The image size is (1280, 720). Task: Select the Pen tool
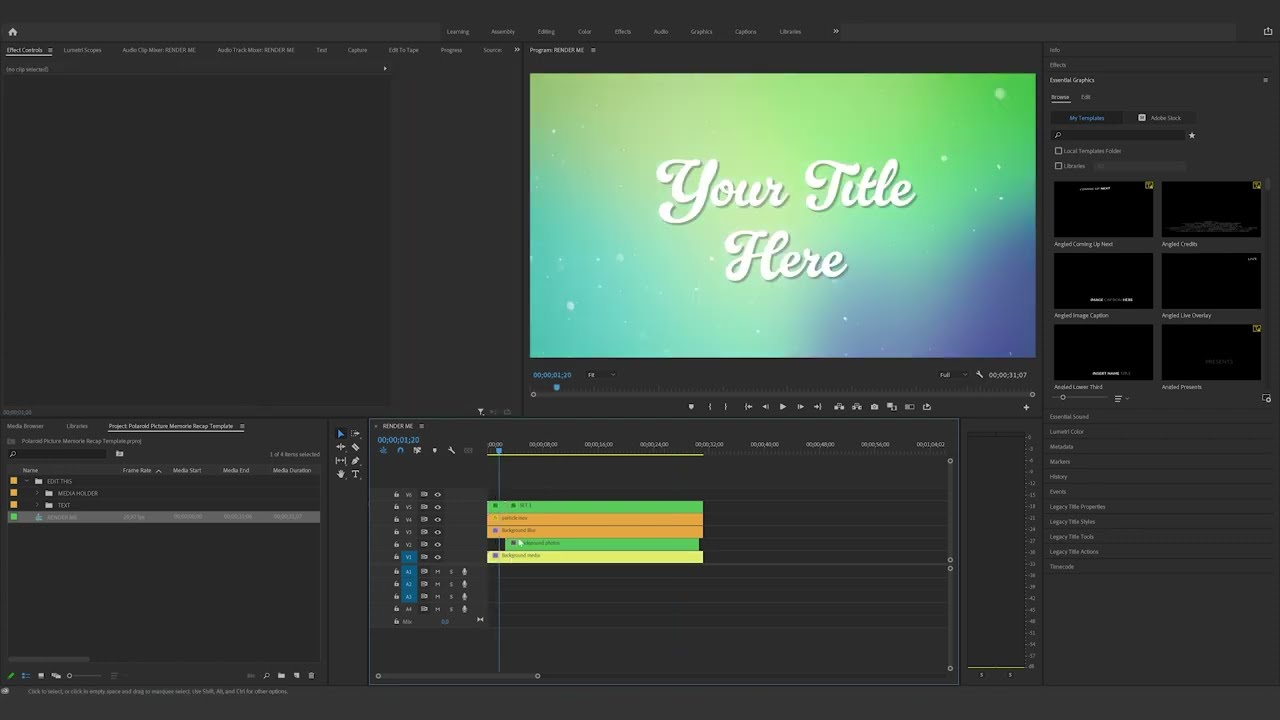pos(355,461)
